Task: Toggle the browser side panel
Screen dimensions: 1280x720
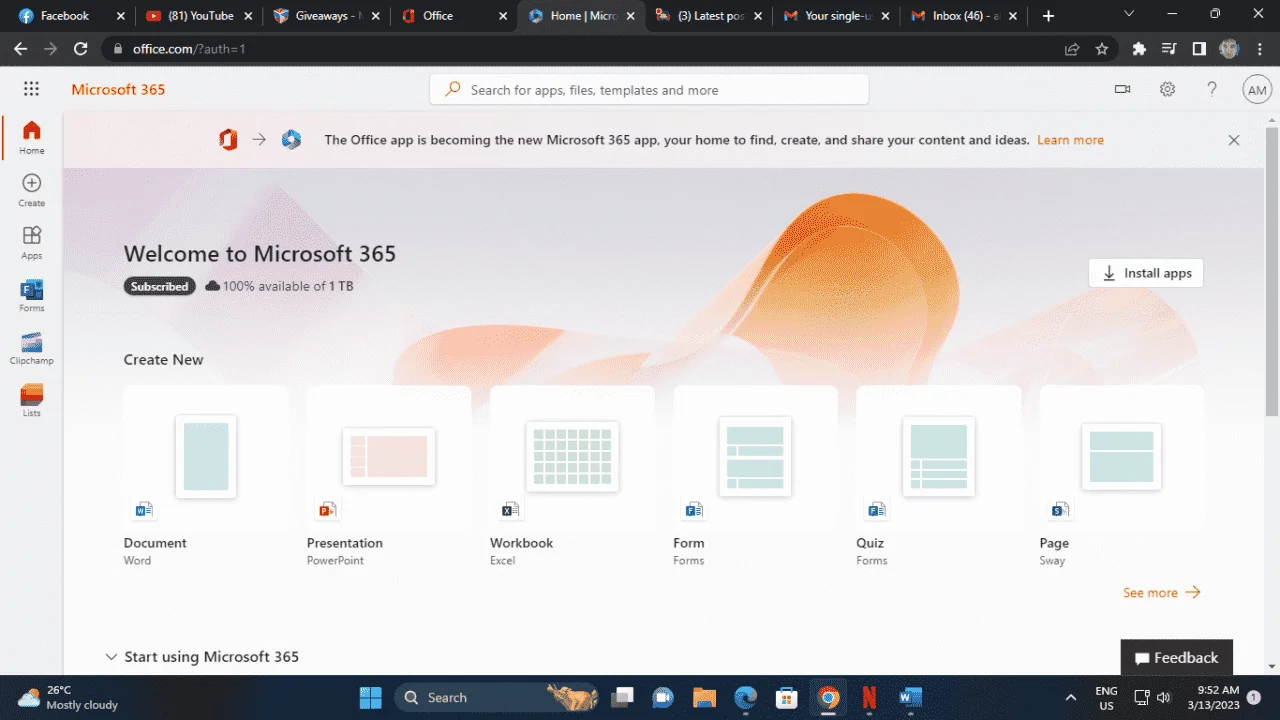Action: [1199, 49]
